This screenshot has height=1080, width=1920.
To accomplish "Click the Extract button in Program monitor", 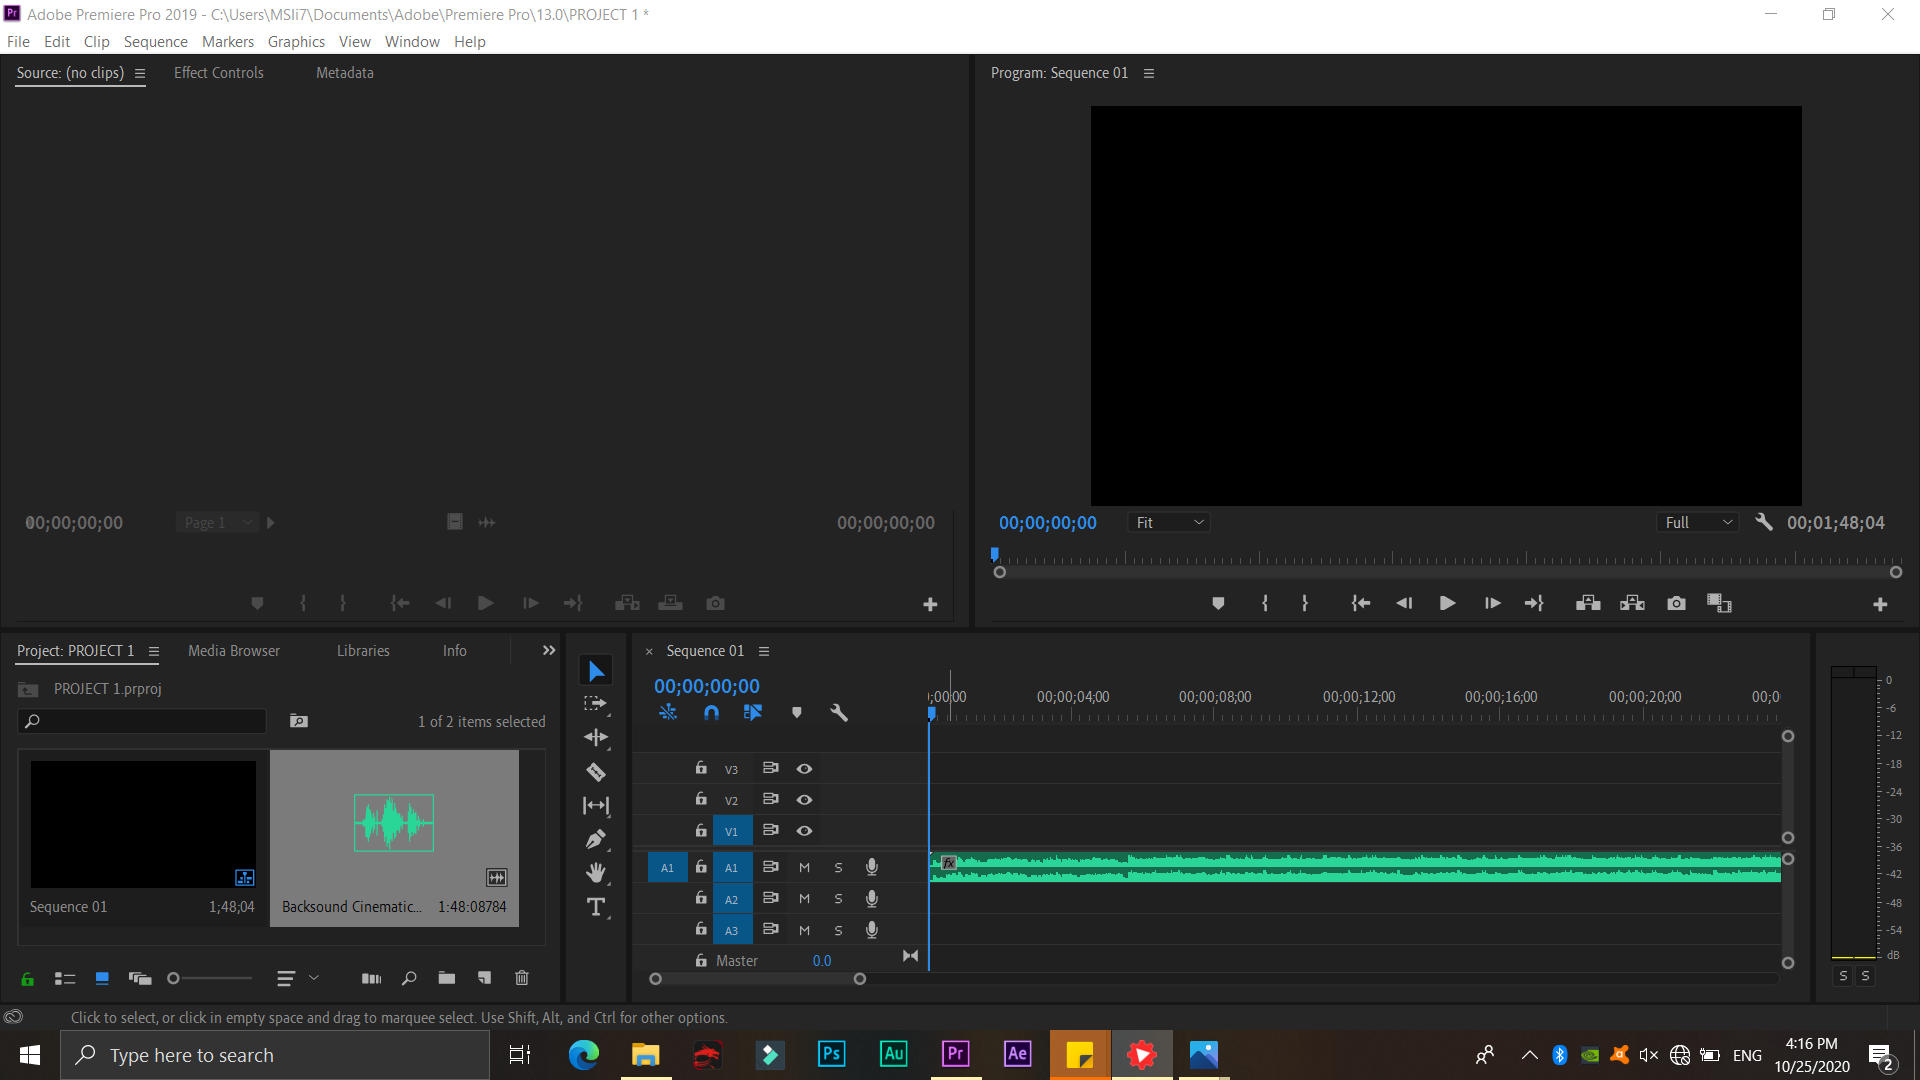I will tap(1632, 604).
